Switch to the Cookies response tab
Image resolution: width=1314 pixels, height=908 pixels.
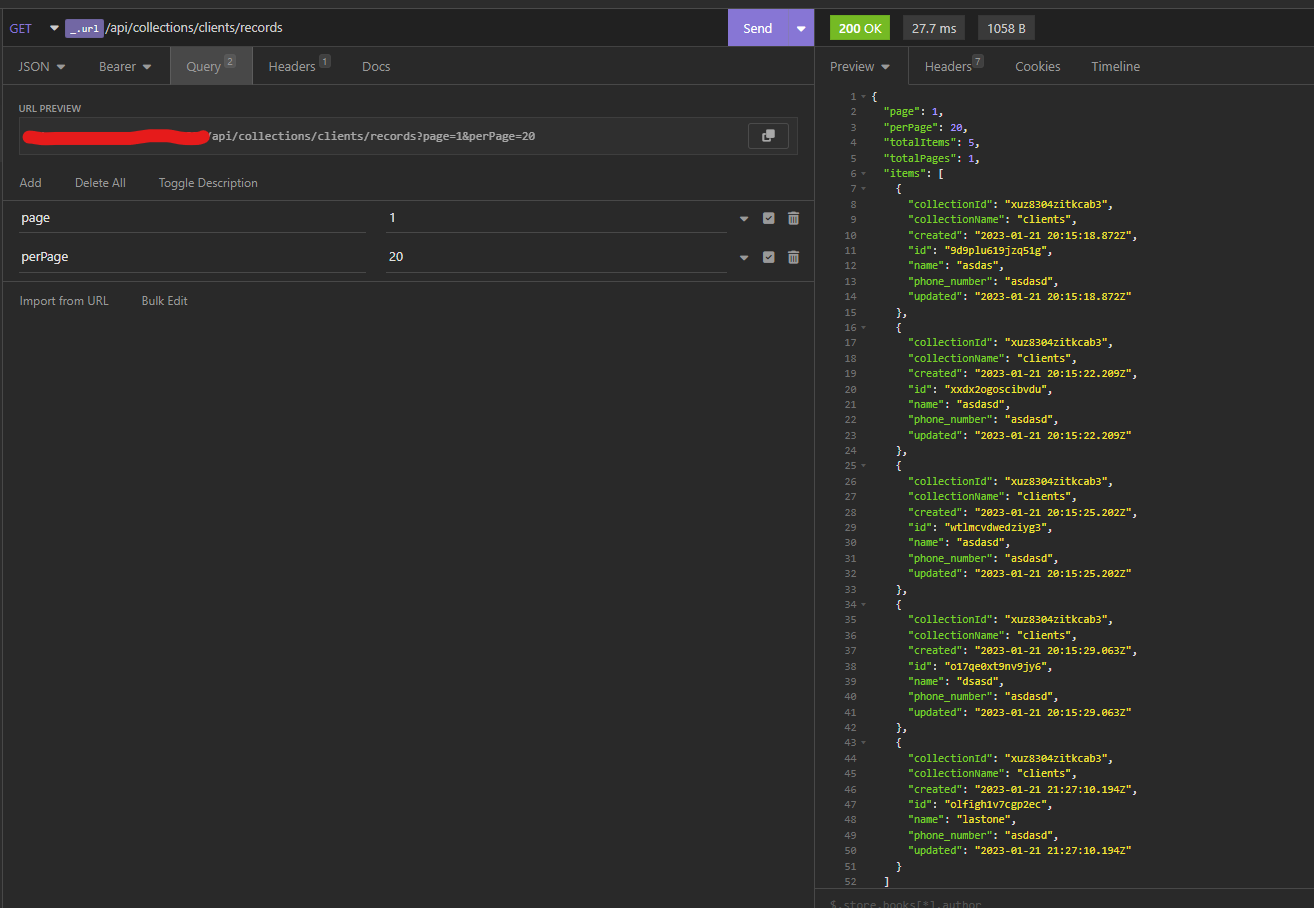pos(1037,66)
